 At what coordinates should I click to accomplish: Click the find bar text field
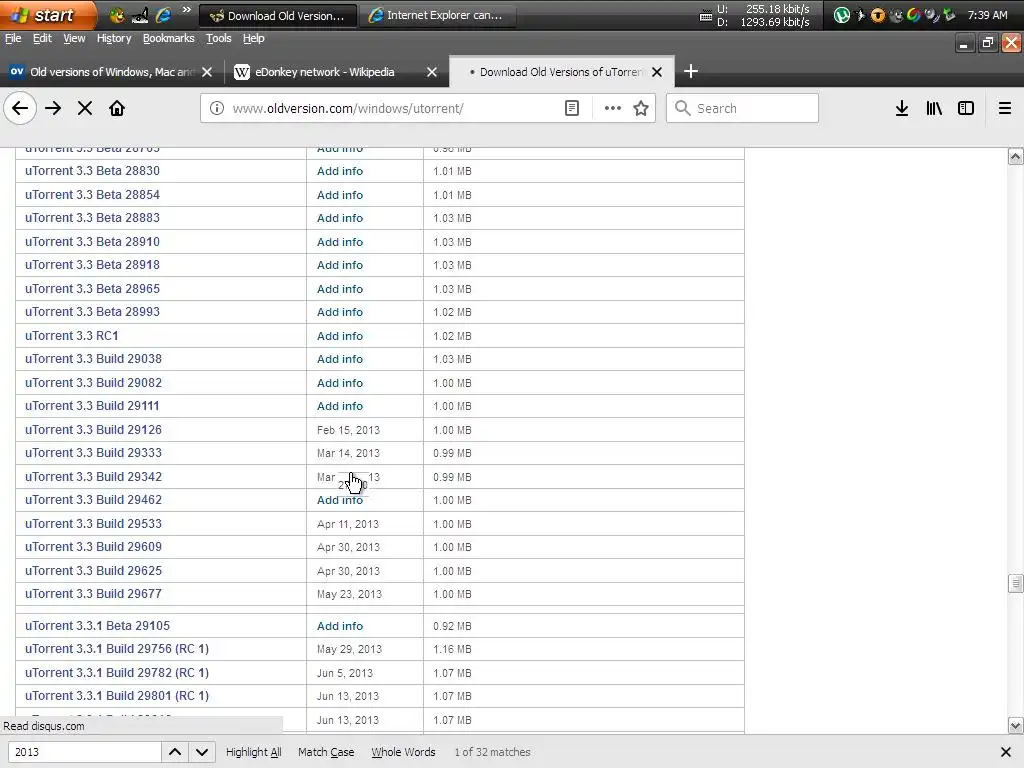tap(85, 752)
